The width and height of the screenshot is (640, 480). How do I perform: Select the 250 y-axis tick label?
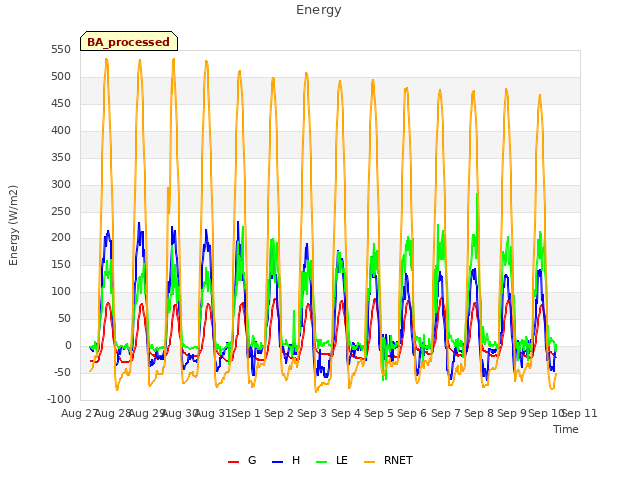(x=61, y=211)
